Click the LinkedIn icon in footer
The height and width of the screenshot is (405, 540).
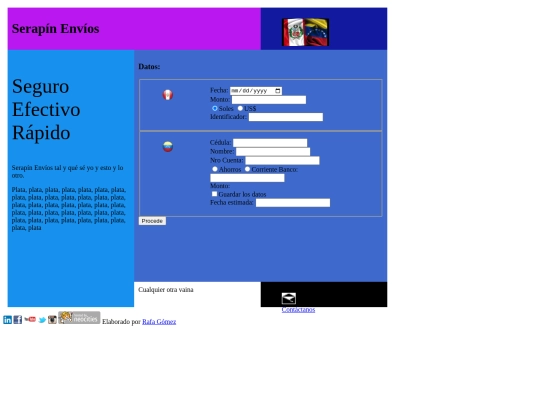coord(7,320)
